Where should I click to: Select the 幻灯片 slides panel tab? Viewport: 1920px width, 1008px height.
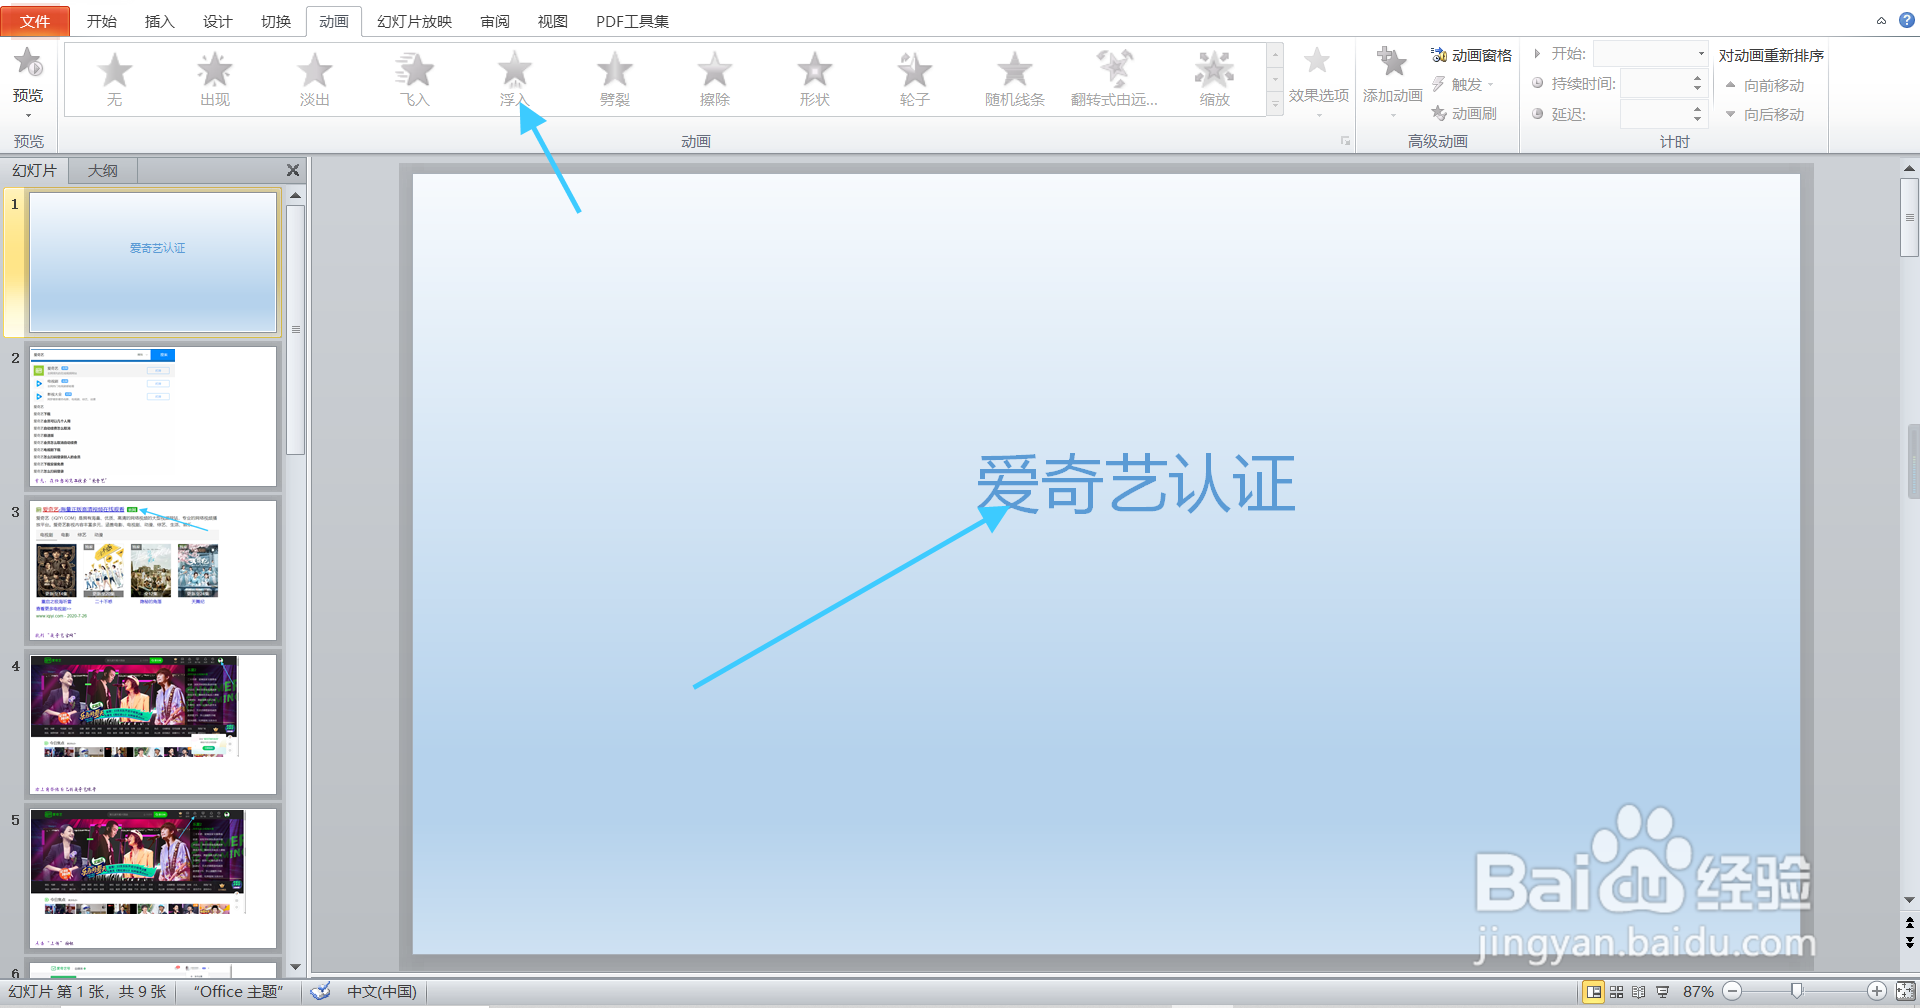pos(35,171)
